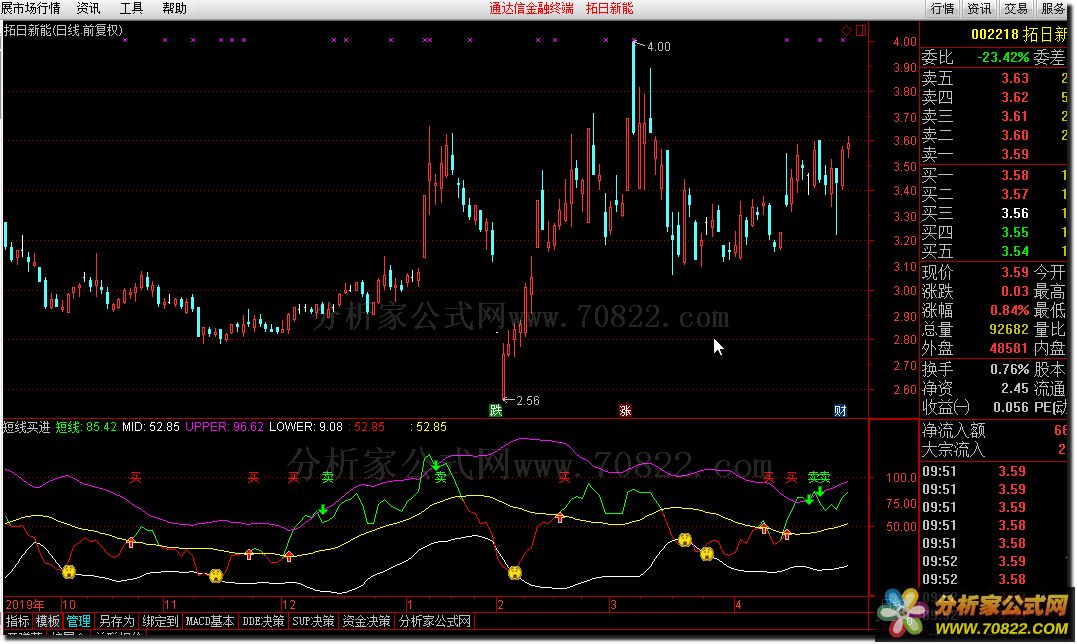Select the highlighted 管理 tab
The width and height of the screenshot is (1077, 644).
[x=78, y=621]
